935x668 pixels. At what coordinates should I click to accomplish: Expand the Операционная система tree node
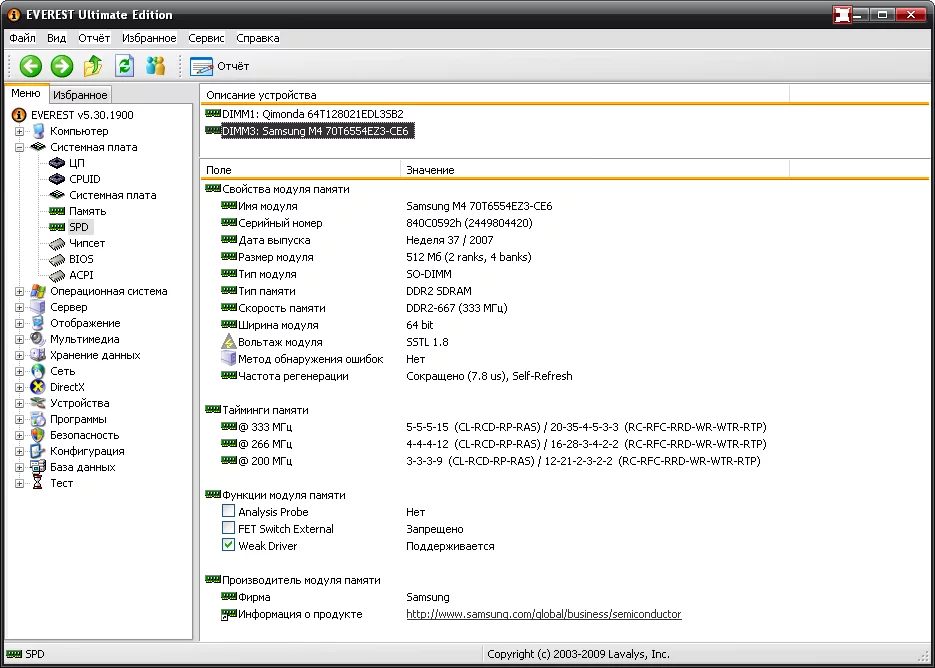pos(19,291)
